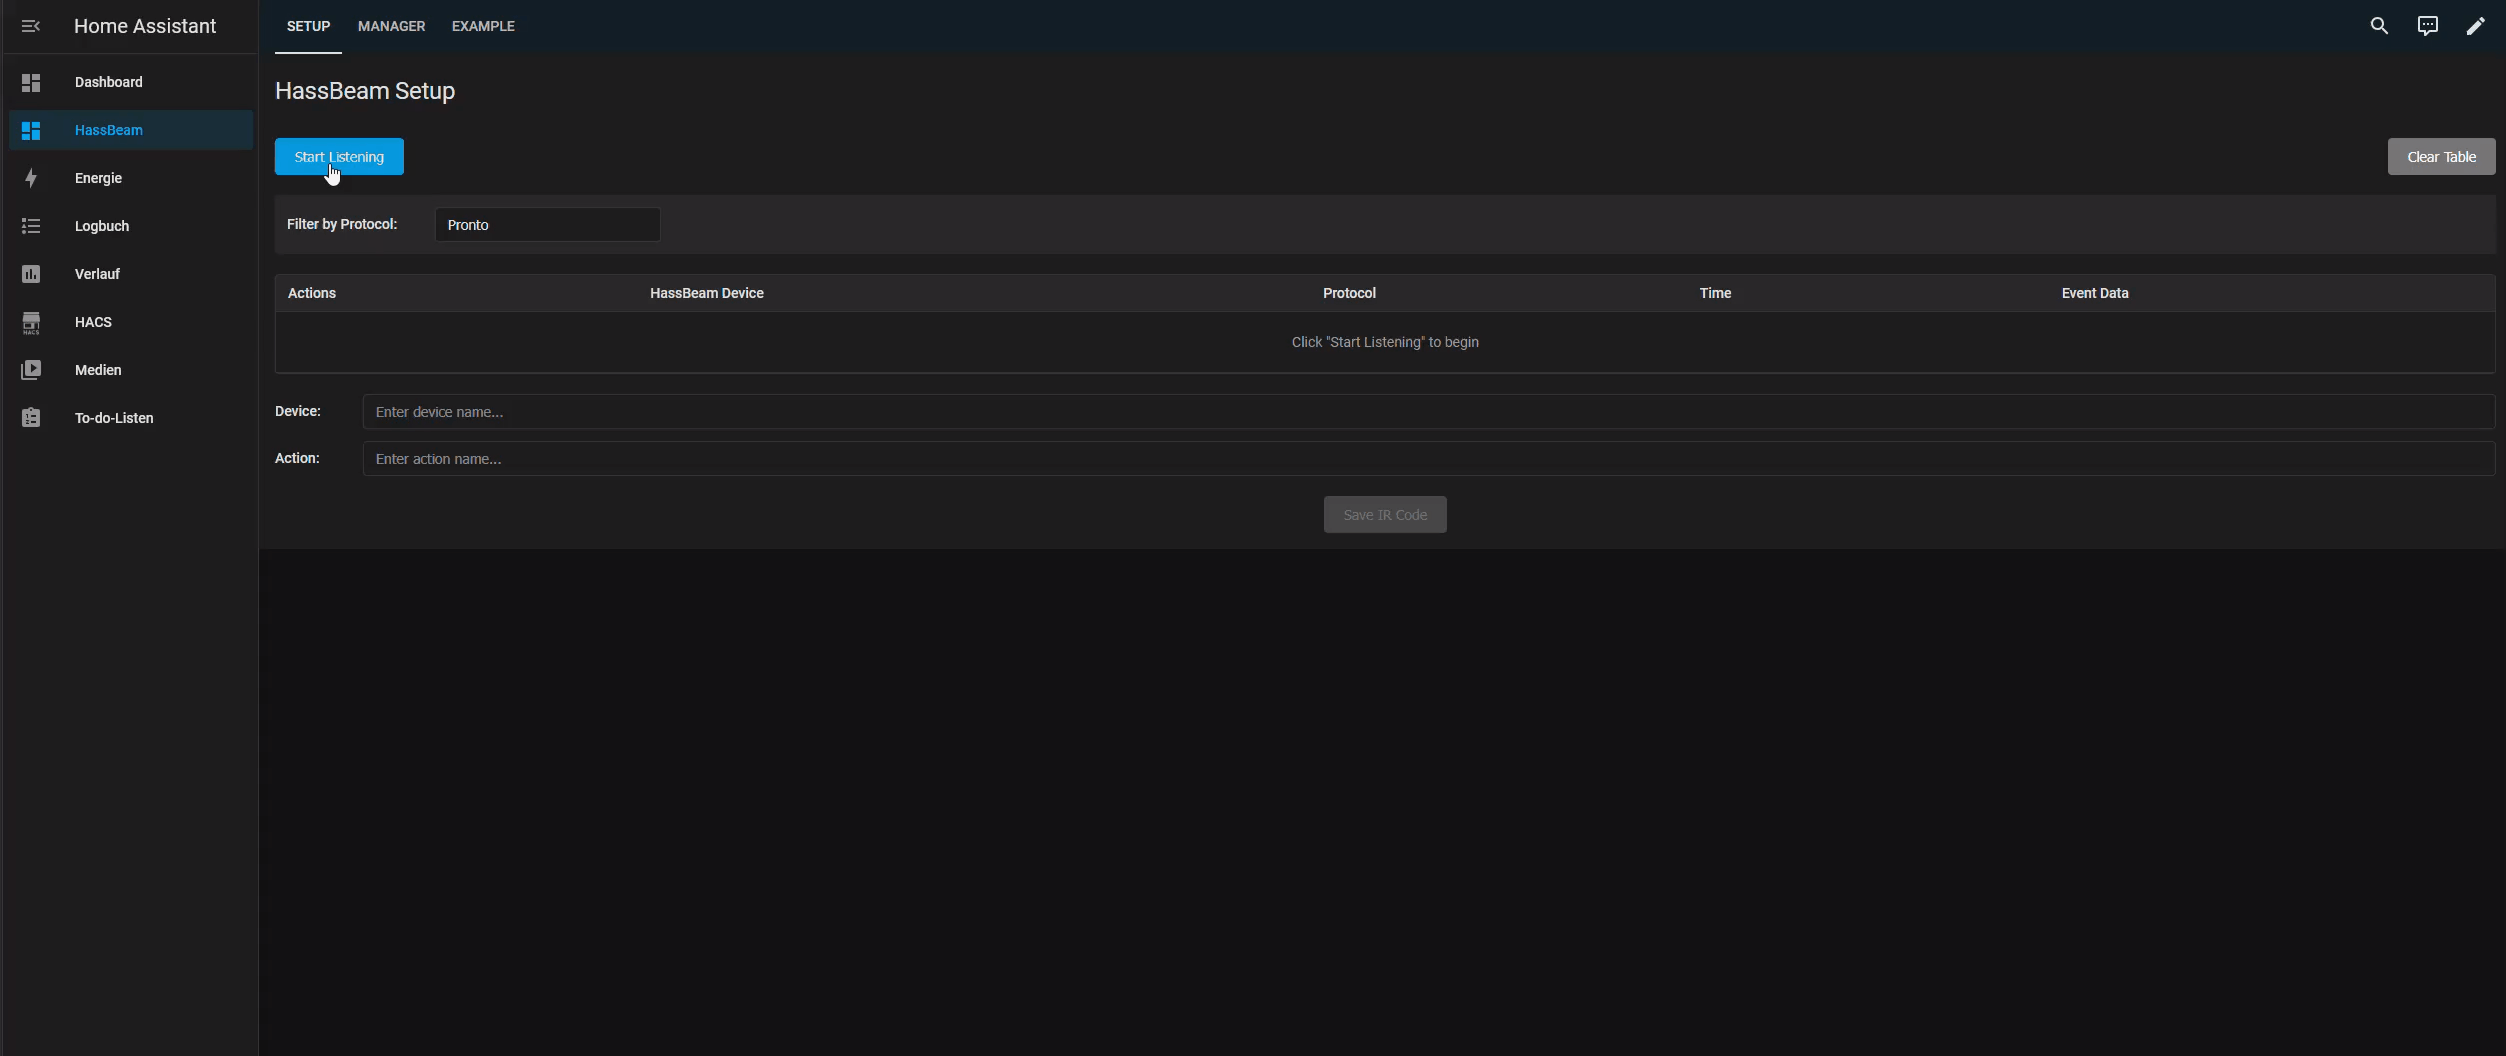The image size is (2506, 1056).
Task: Click the Actions column header
Action: [312, 293]
